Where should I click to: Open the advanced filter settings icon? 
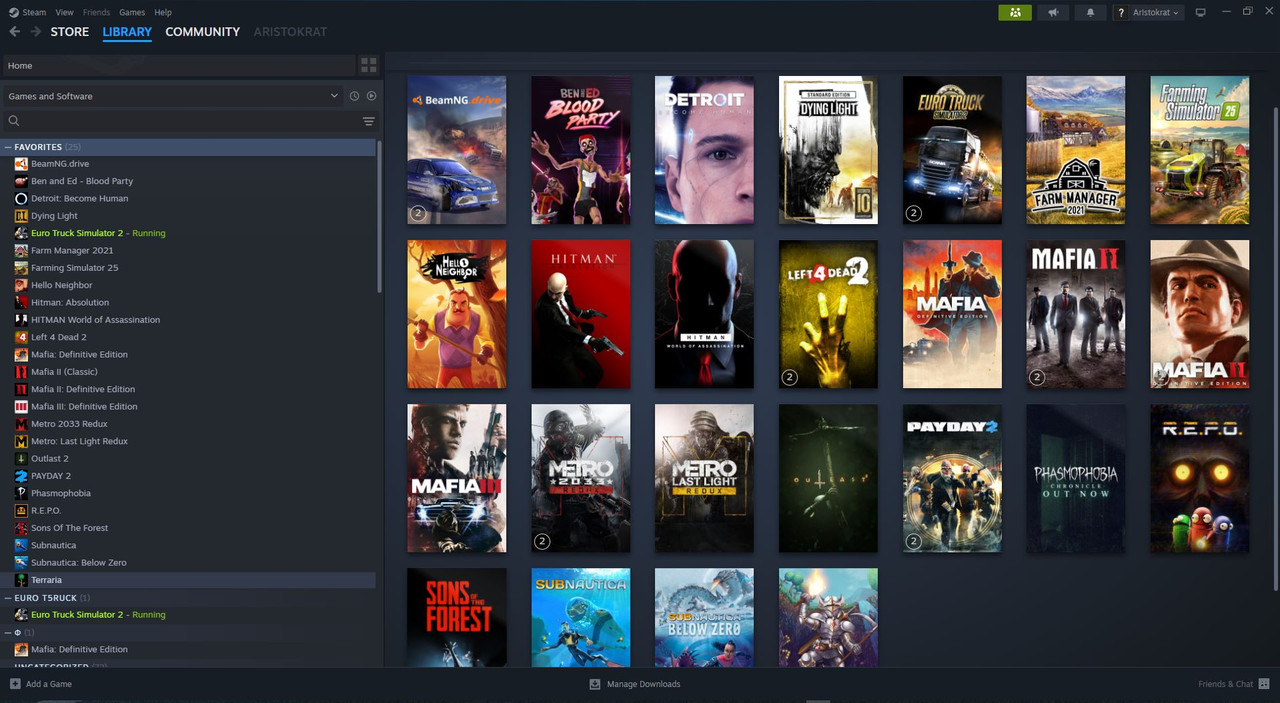click(x=369, y=121)
